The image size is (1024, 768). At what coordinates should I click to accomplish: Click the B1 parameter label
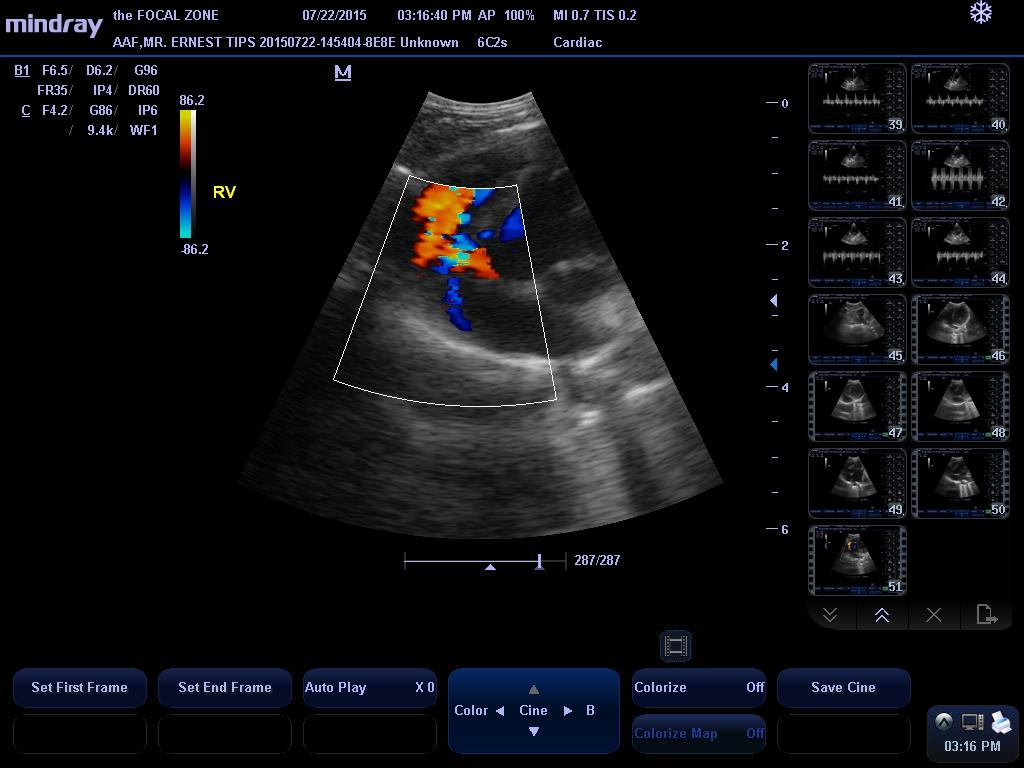(x=21, y=70)
